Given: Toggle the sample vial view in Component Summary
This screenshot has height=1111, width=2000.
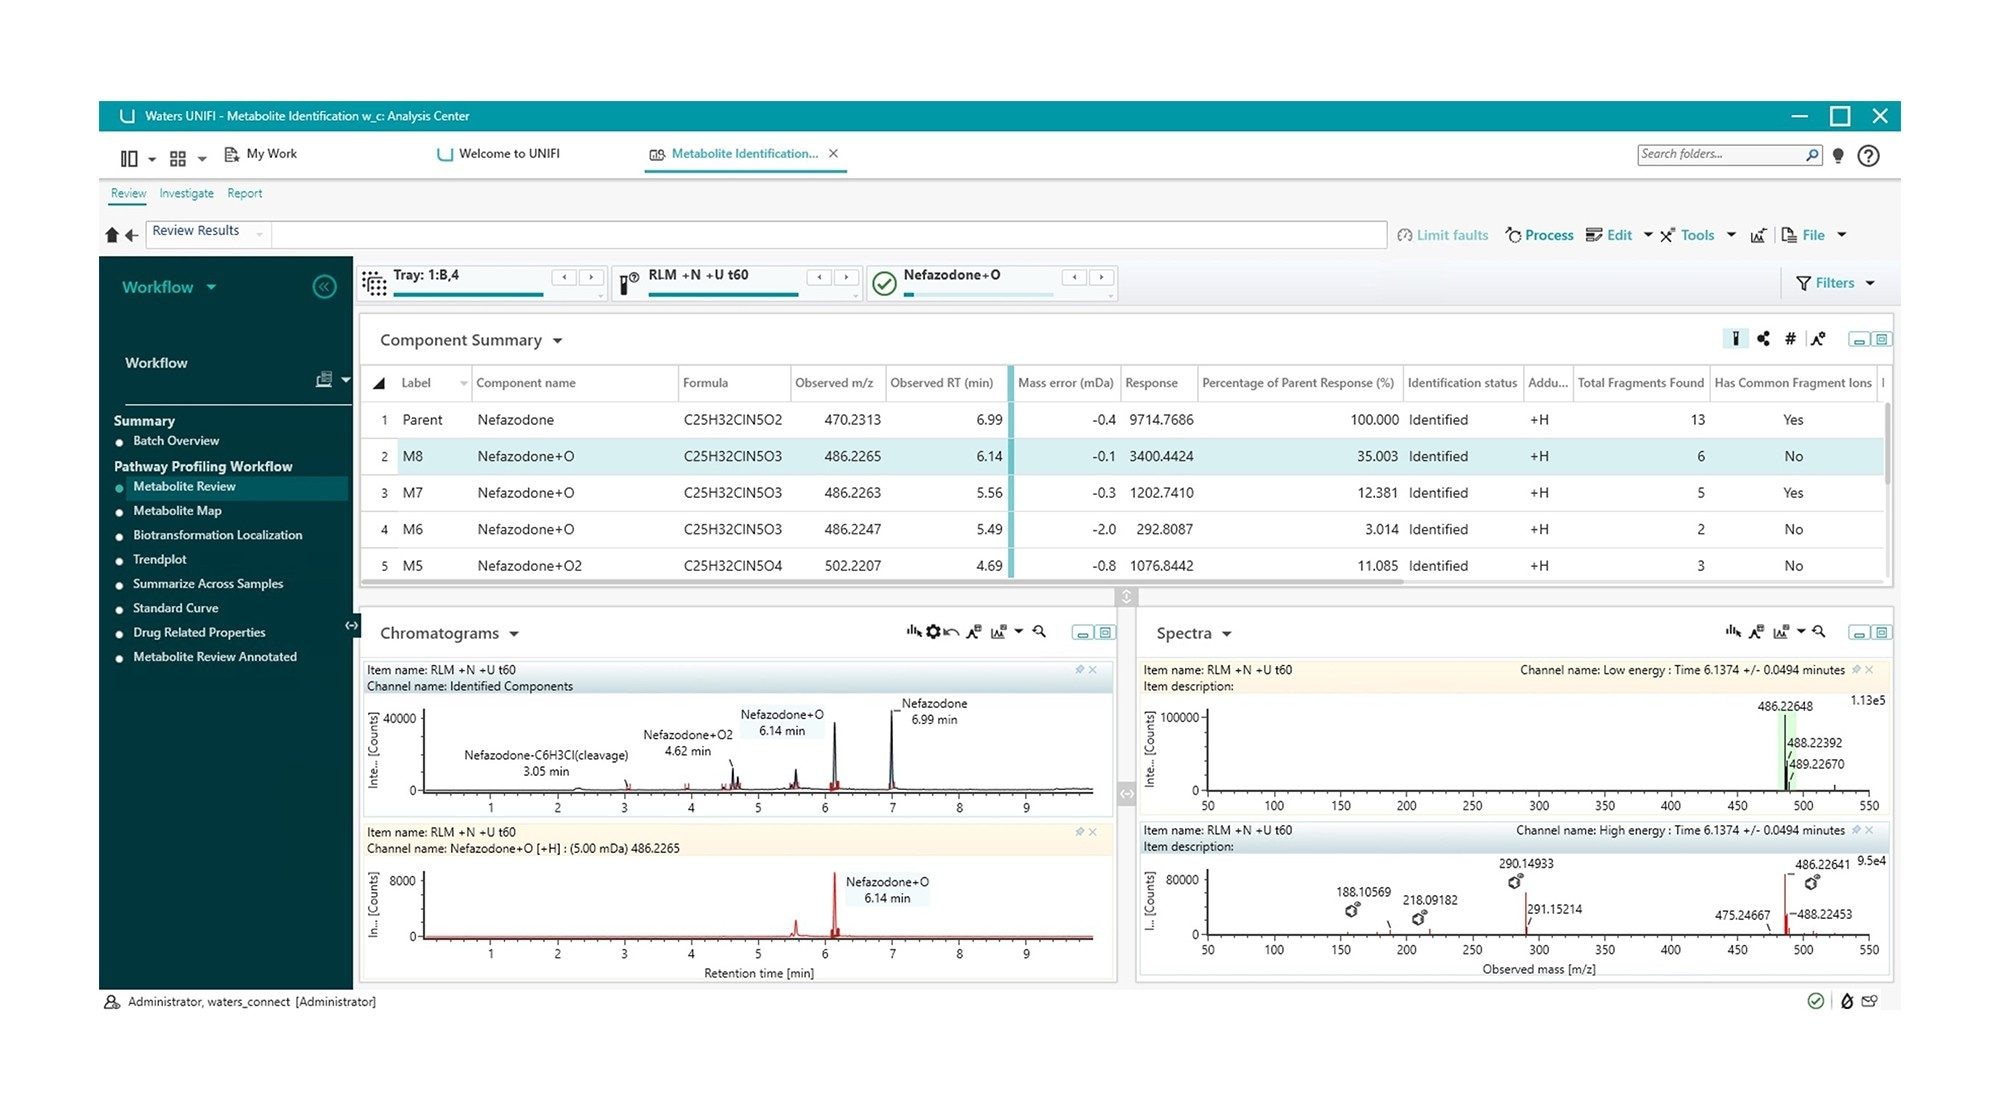Looking at the screenshot, I should point(1736,339).
